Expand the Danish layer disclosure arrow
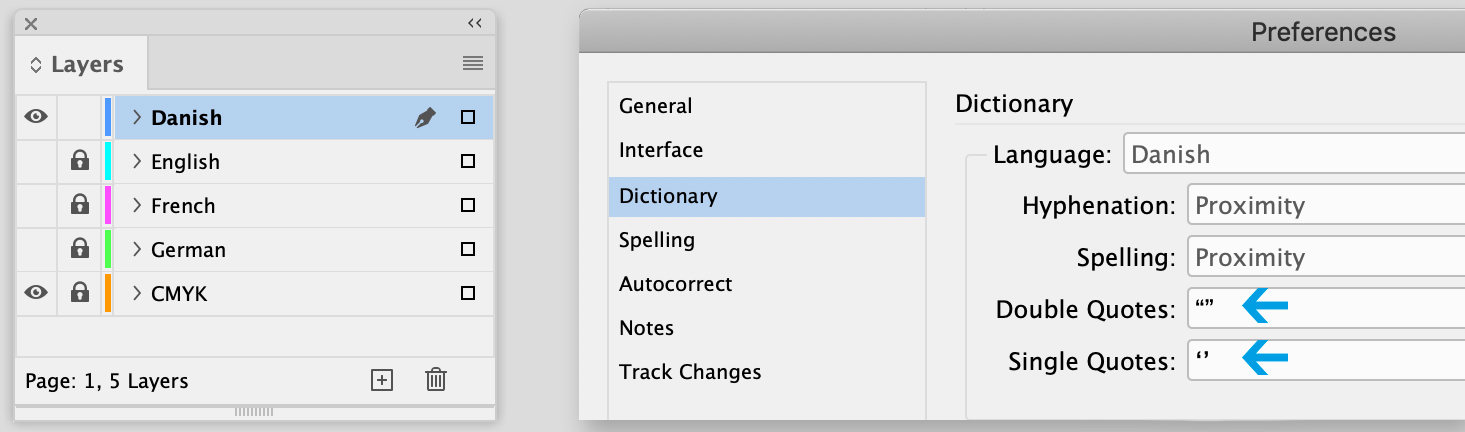The width and height of the screenshot is (1465, 432). point(138,118)
